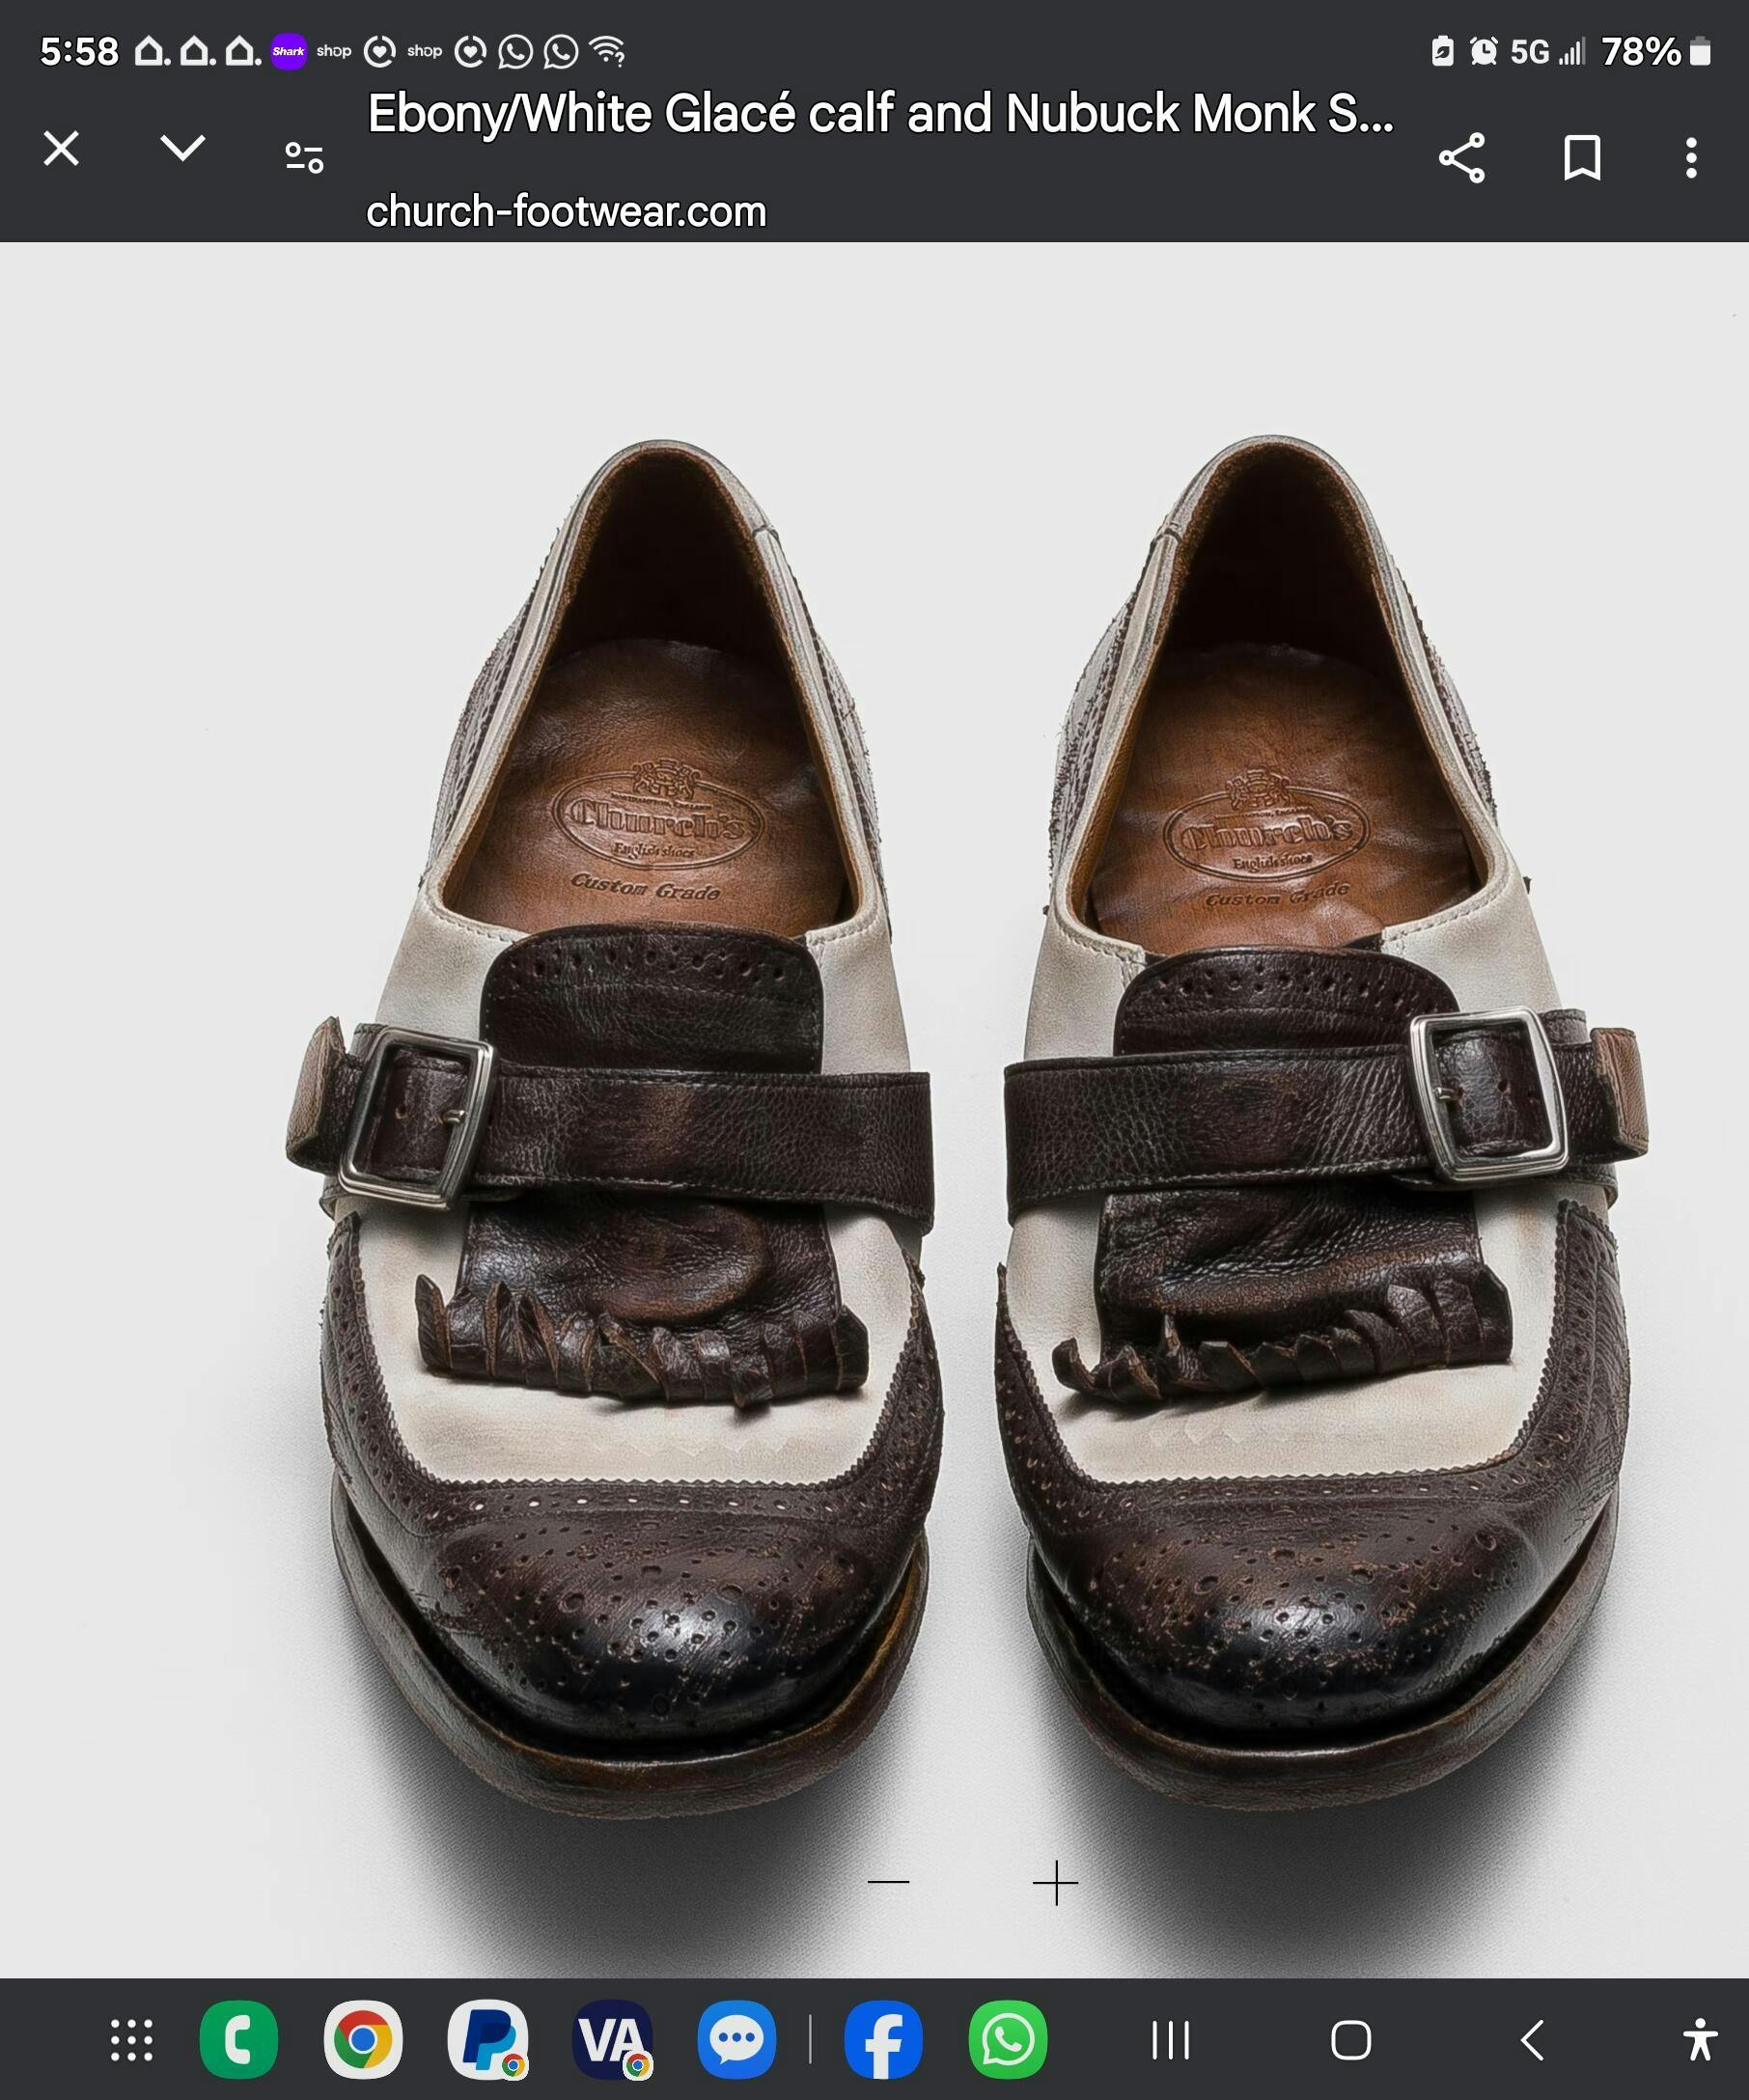
Task: Zoom in with plus button
Action: 1055,1883
